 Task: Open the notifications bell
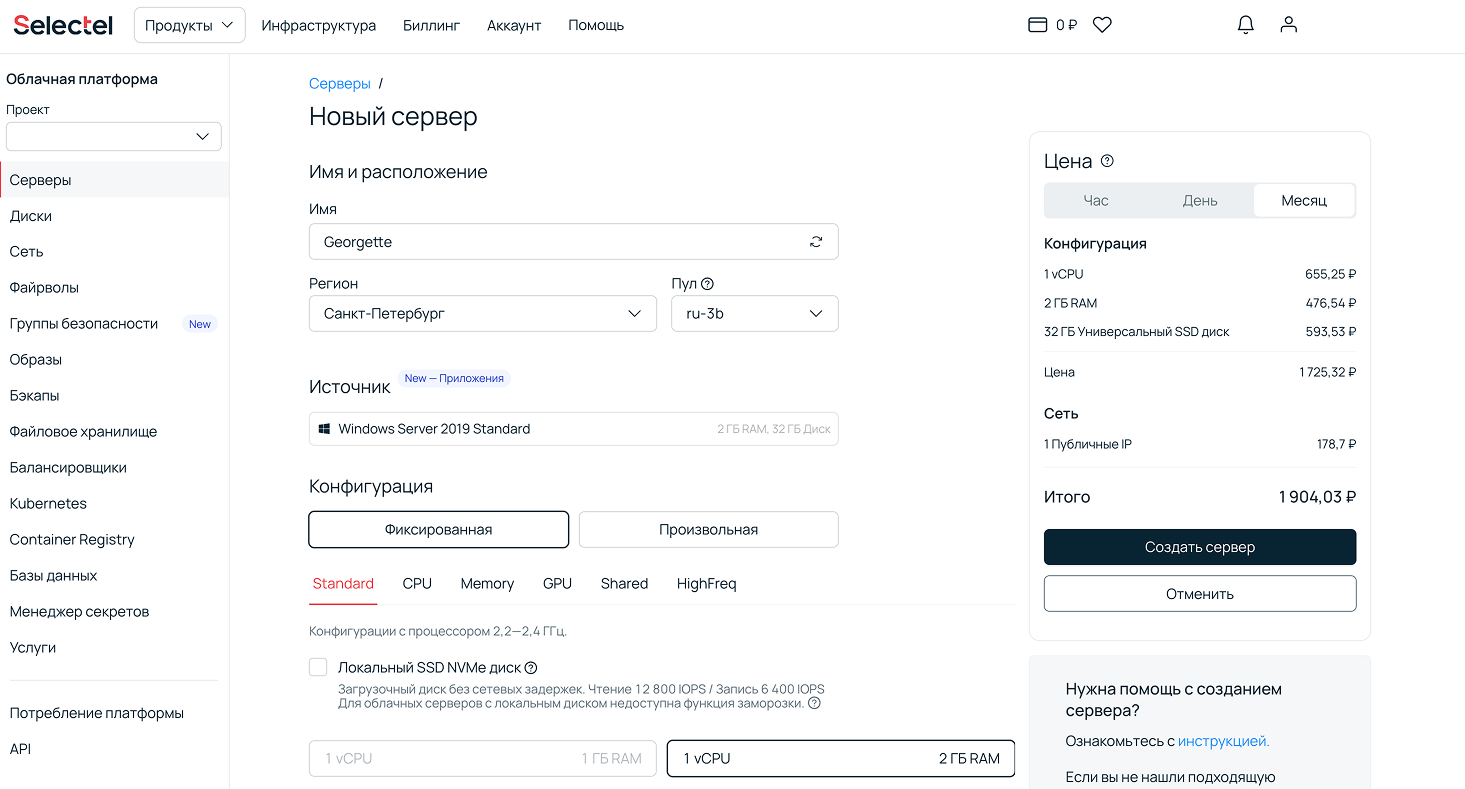[x=1245, y=25]
